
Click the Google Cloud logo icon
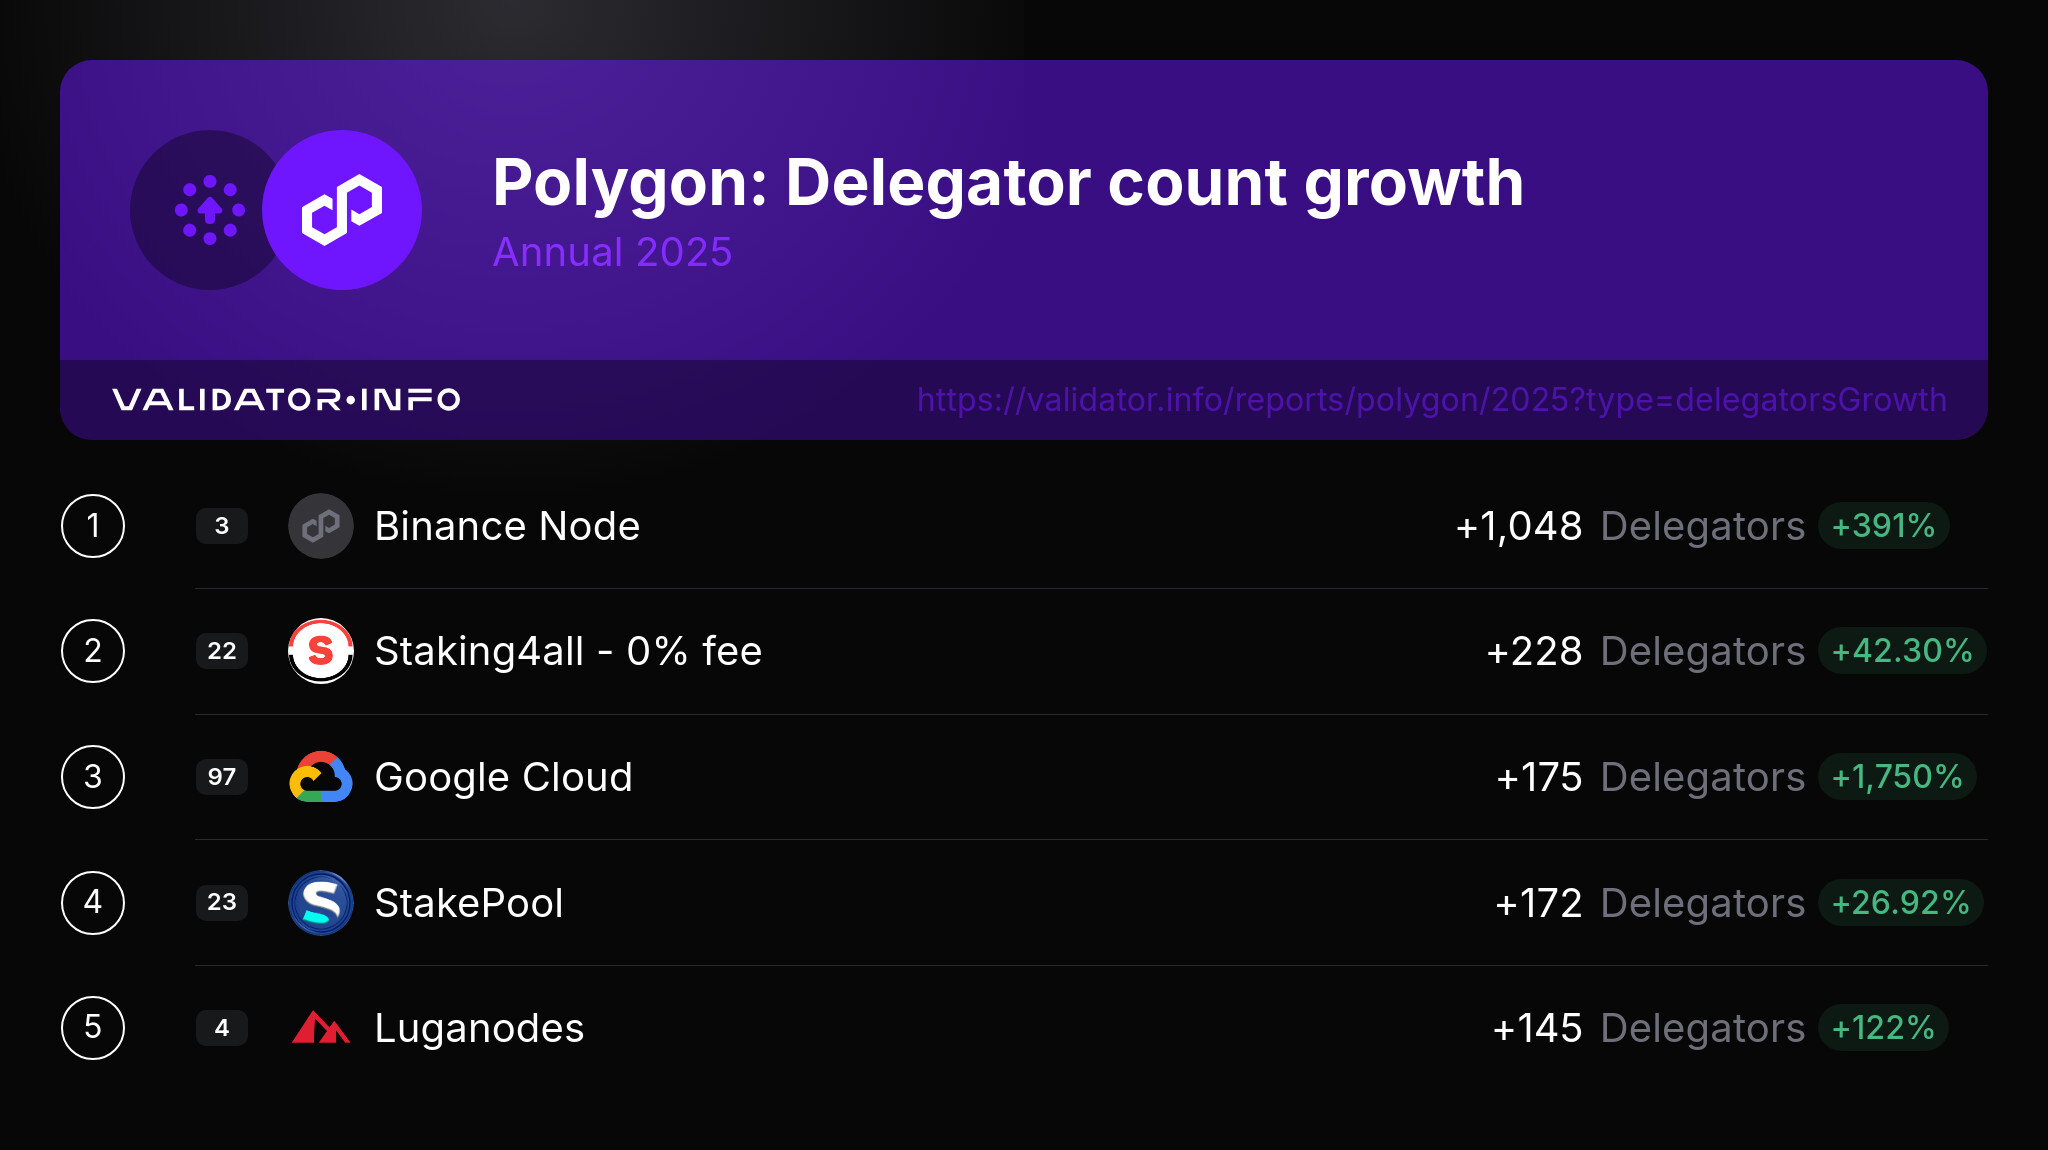[x=321, y=777]
